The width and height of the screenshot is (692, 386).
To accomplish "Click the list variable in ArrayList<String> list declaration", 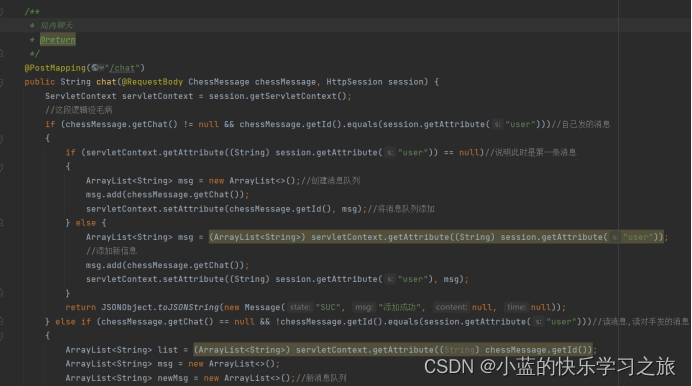I will pyautogui.click(x=168, y=350).
